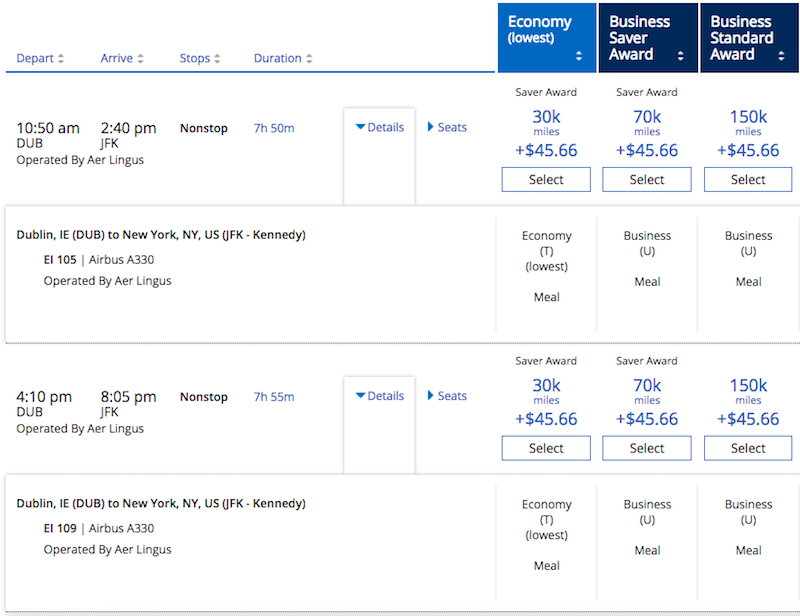Select the 30k miles Economy award for EI 105
Screen dimensions: 800x616
click(x=546, y=179)
